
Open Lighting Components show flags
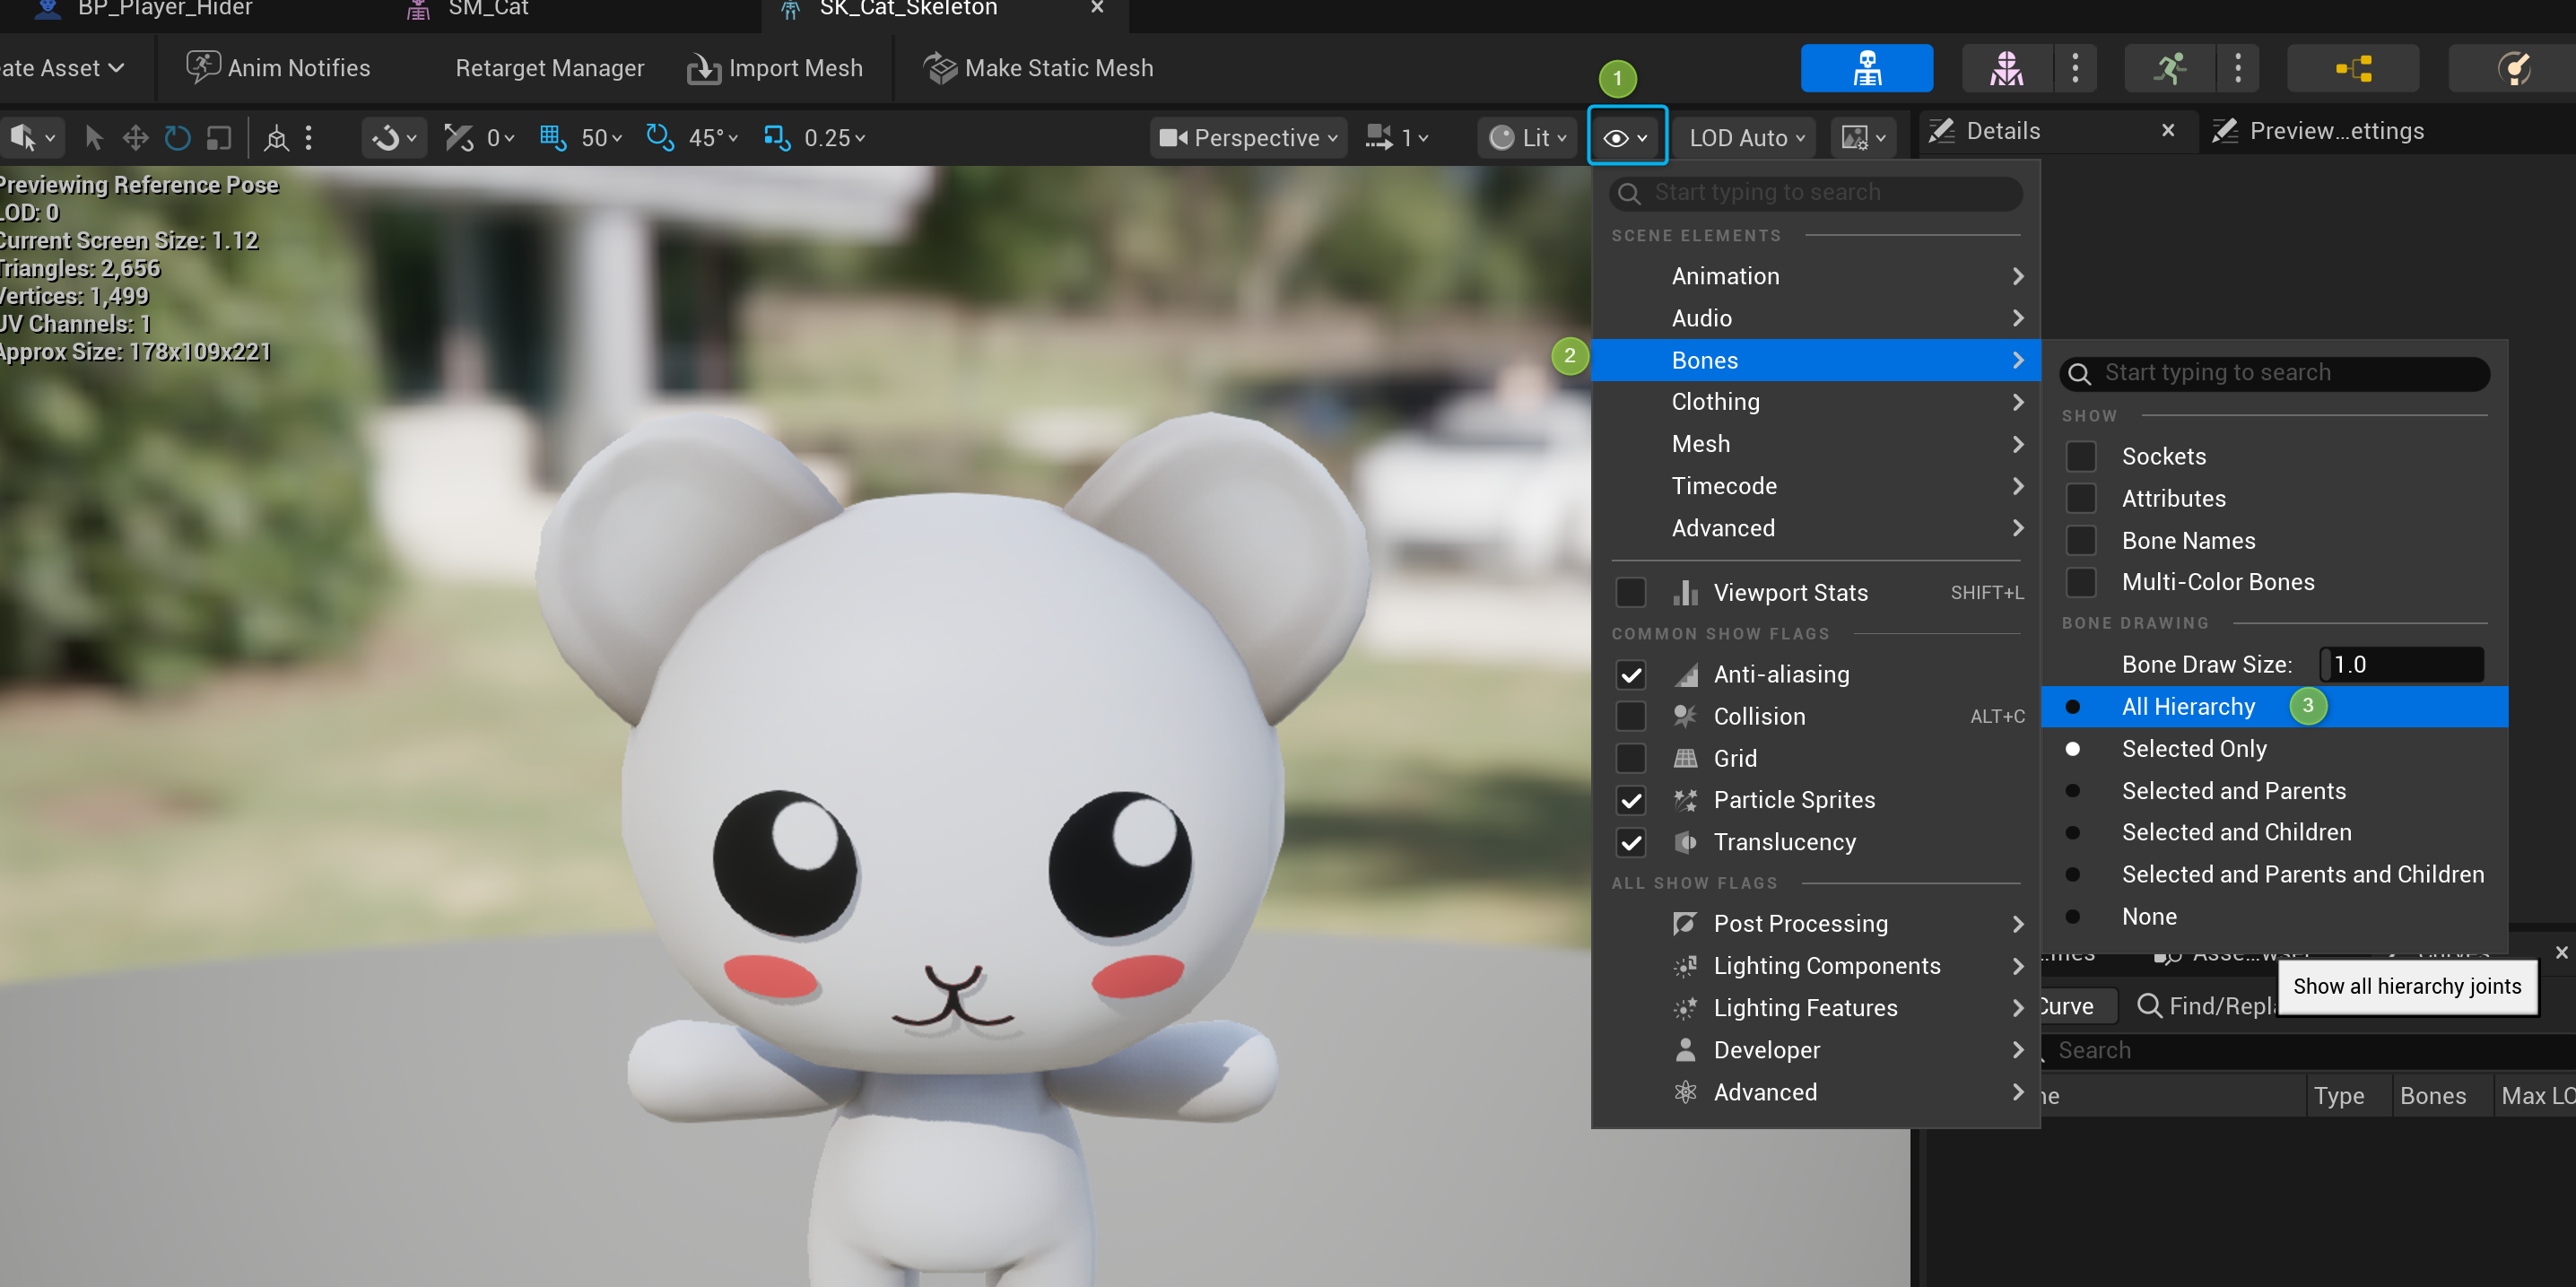(x=1815, y=965)
